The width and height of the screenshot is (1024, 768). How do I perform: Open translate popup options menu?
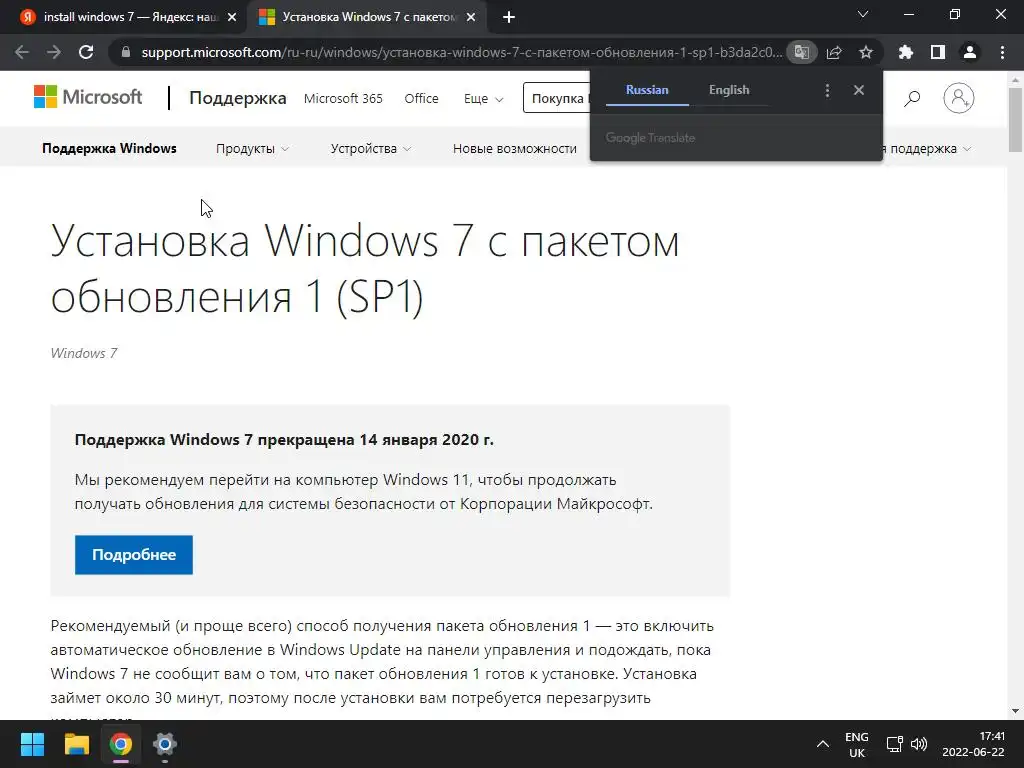(827, 91)
